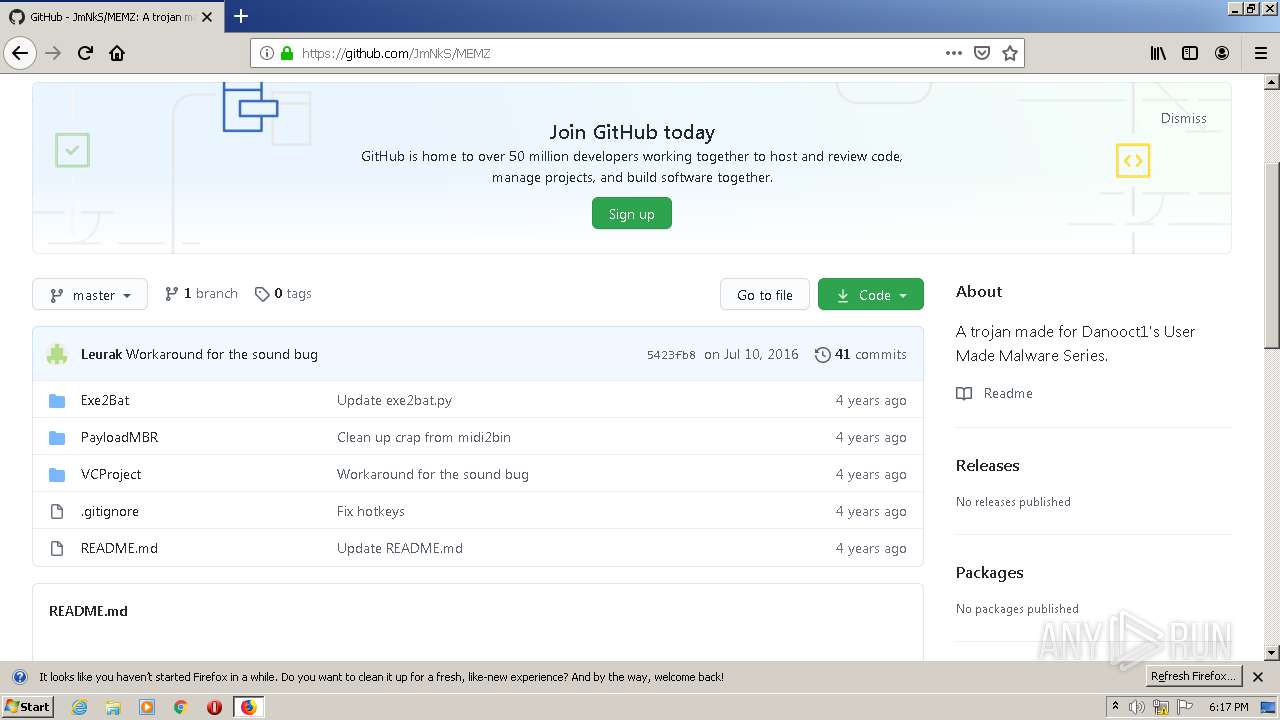
Task: Open the site information icon in the address bar
Action: pos(267,53)
